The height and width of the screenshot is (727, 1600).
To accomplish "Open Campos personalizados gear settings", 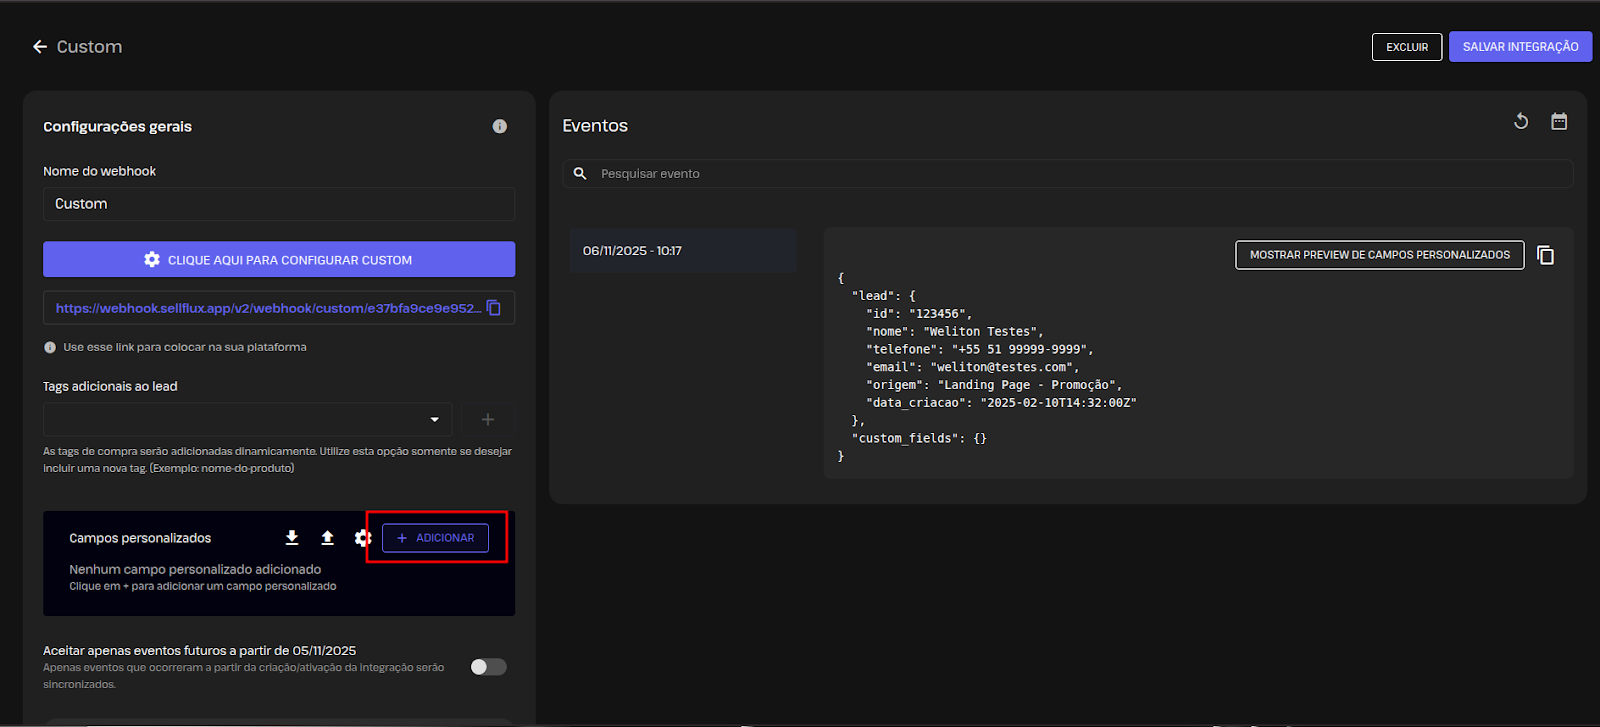I will point(362,538).
